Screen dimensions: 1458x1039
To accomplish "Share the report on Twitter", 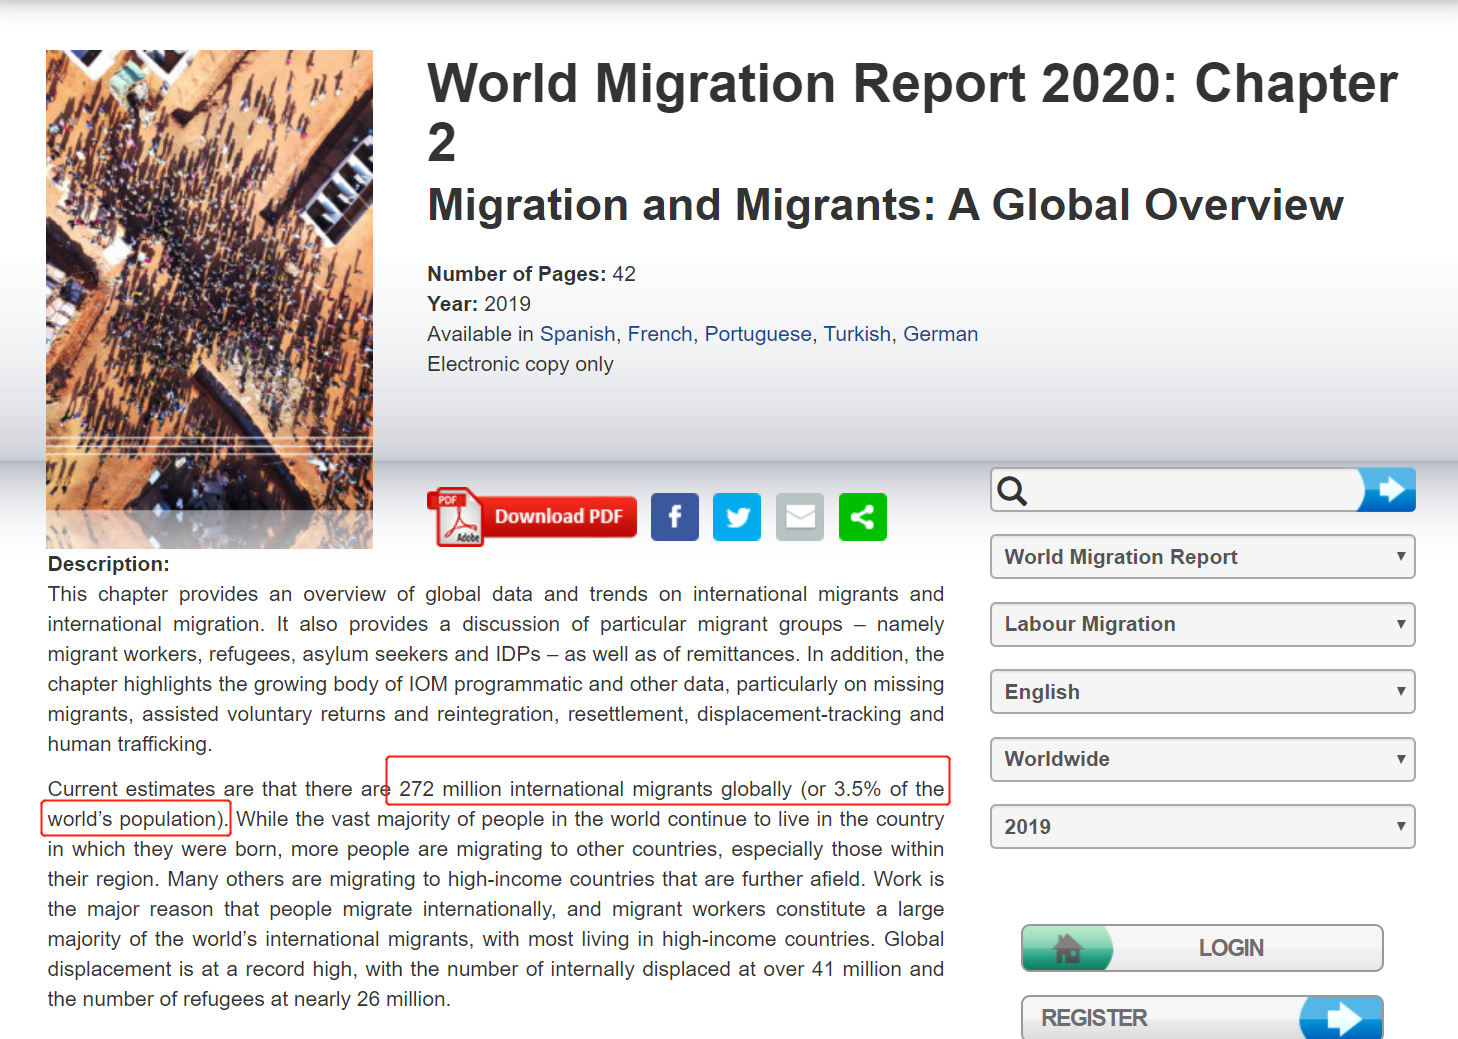I will 737,517.
